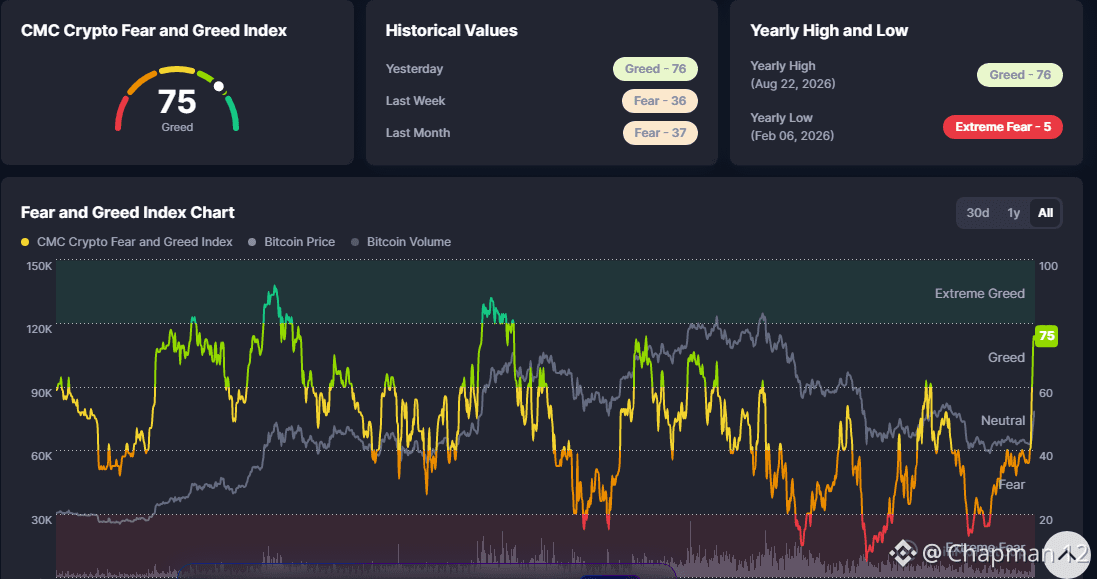Click the green 75 current value marker
Screen dimensions: 1097x579
1046,336
